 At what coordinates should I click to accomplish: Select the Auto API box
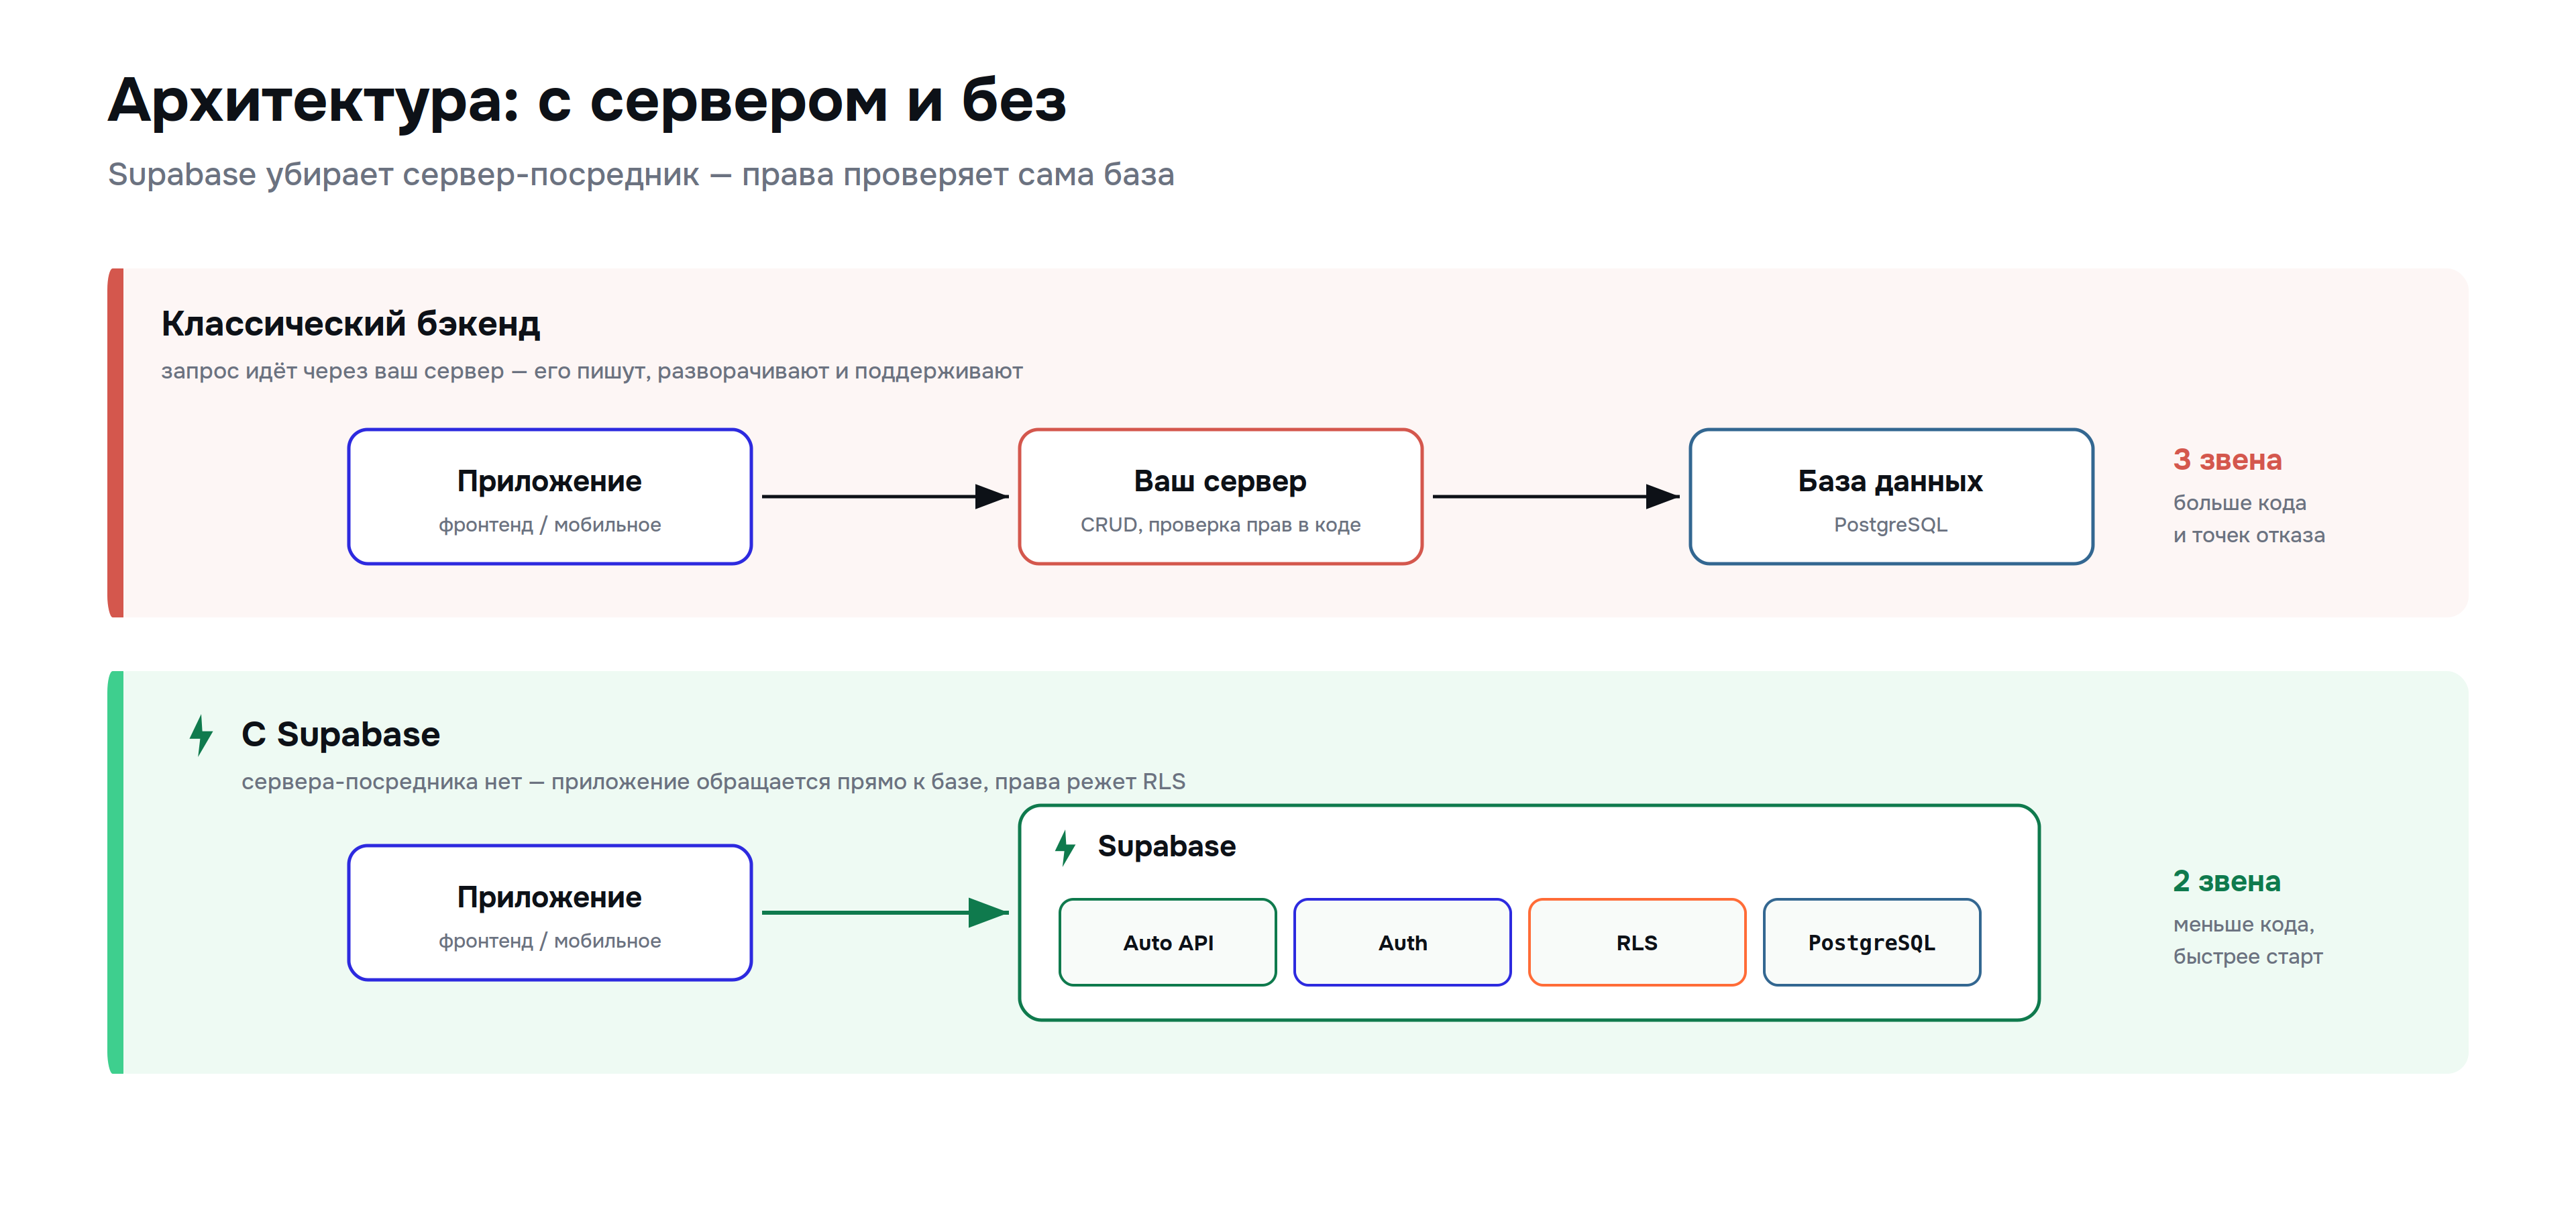(x=1168, y=942)
